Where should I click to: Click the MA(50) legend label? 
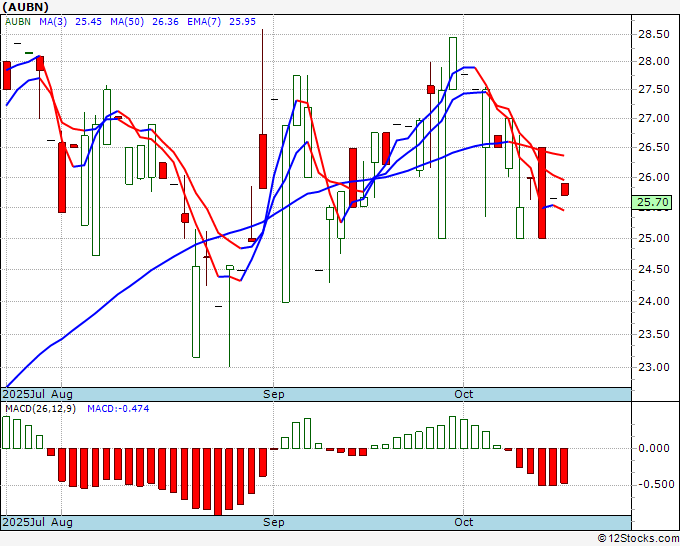click(127, 22)
